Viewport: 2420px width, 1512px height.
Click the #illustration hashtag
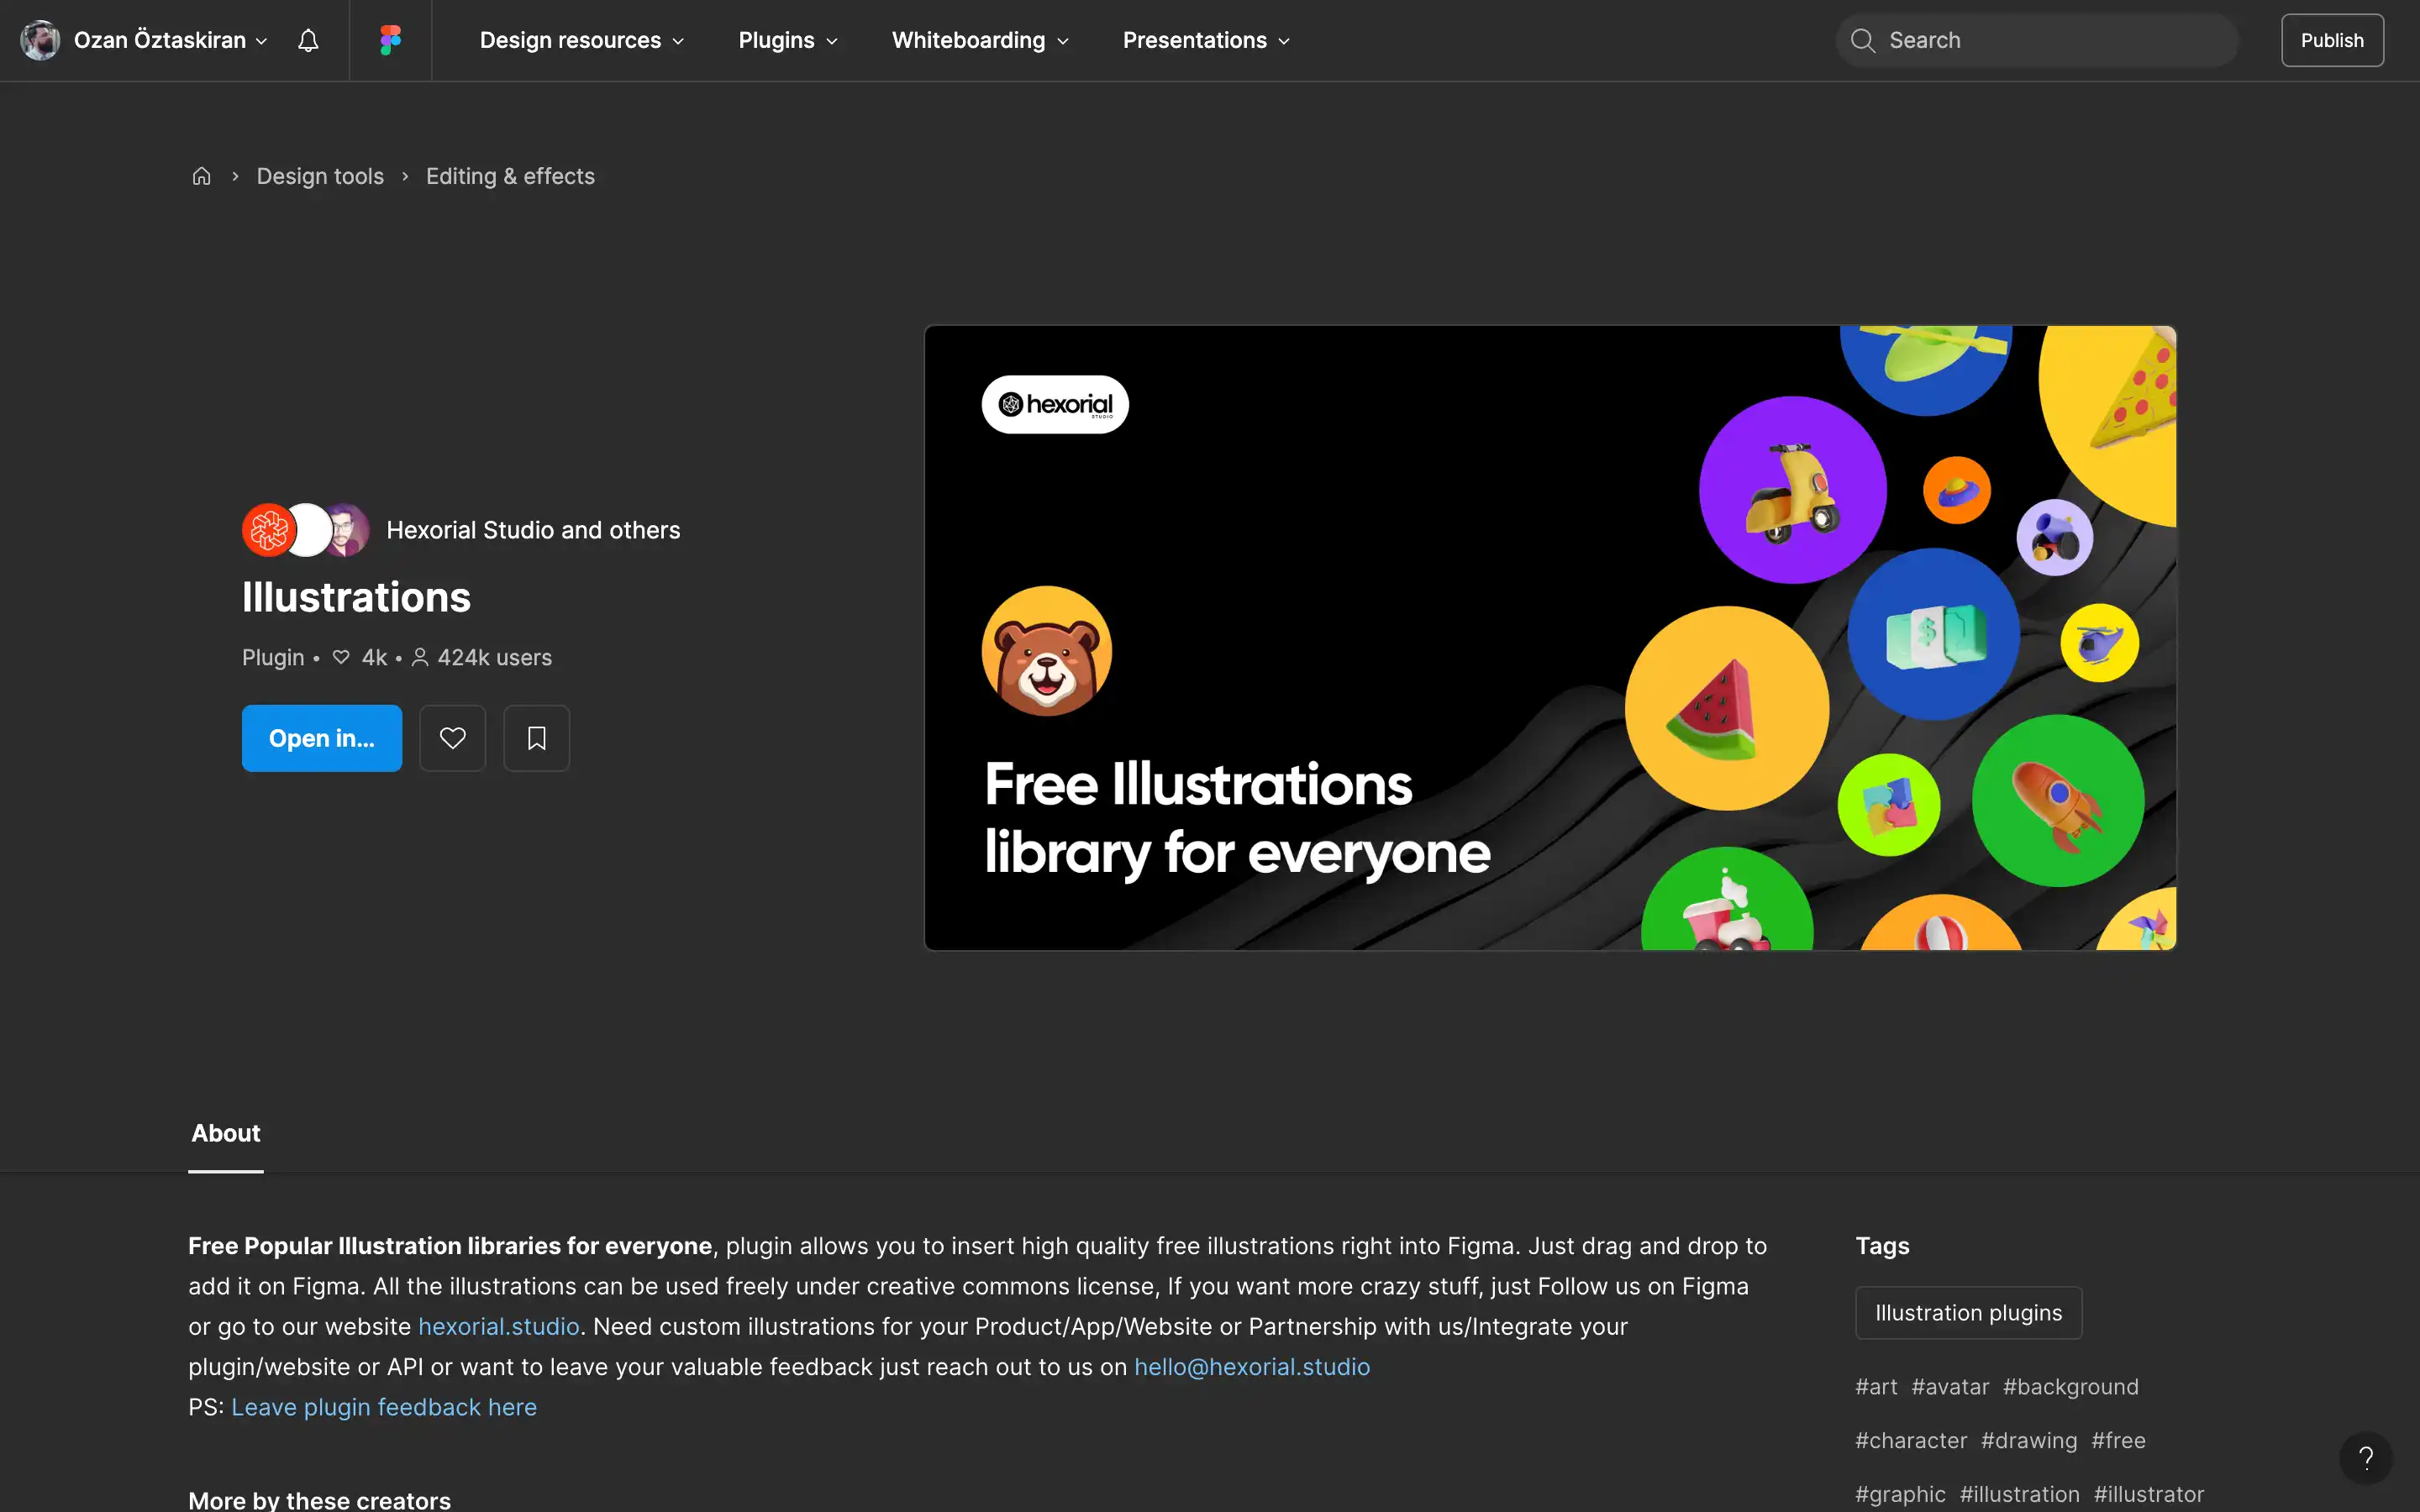(2019, 1495)
